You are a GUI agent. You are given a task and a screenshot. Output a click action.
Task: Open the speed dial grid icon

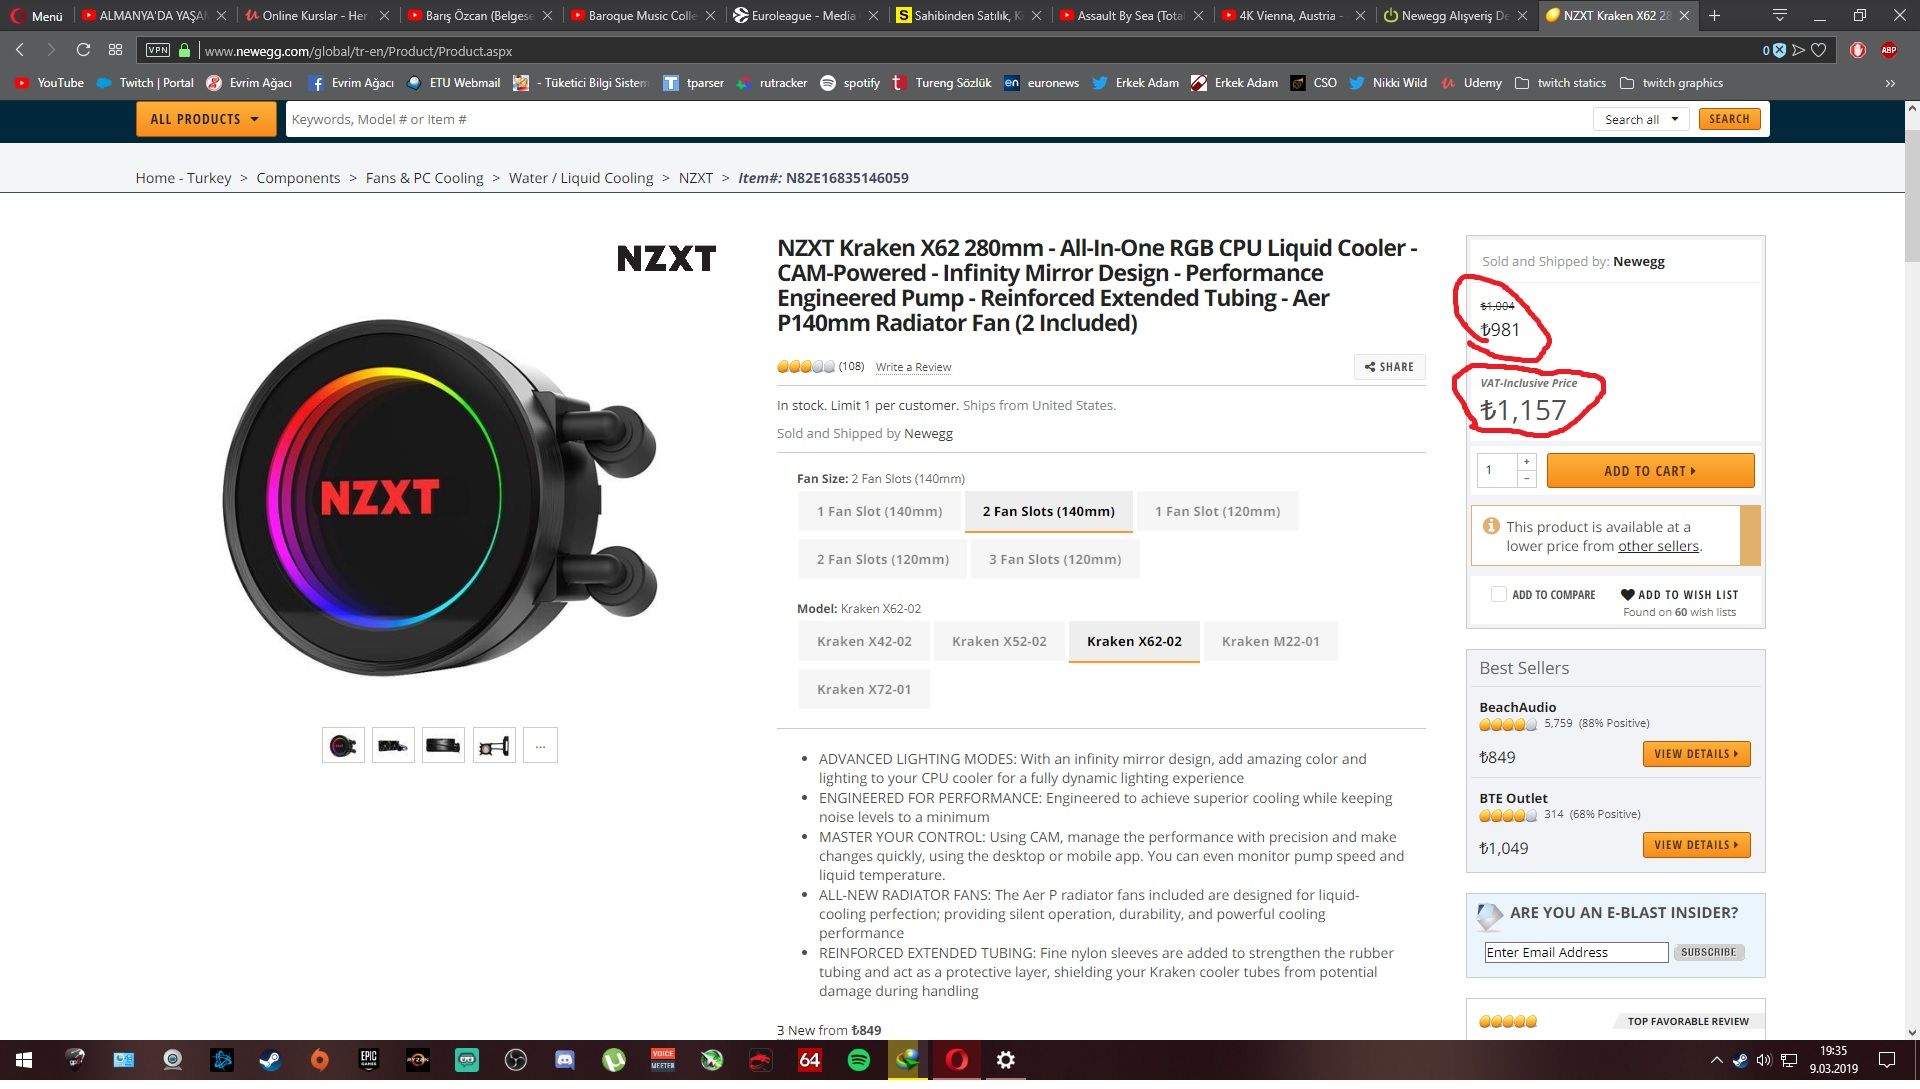pos(115,50)
